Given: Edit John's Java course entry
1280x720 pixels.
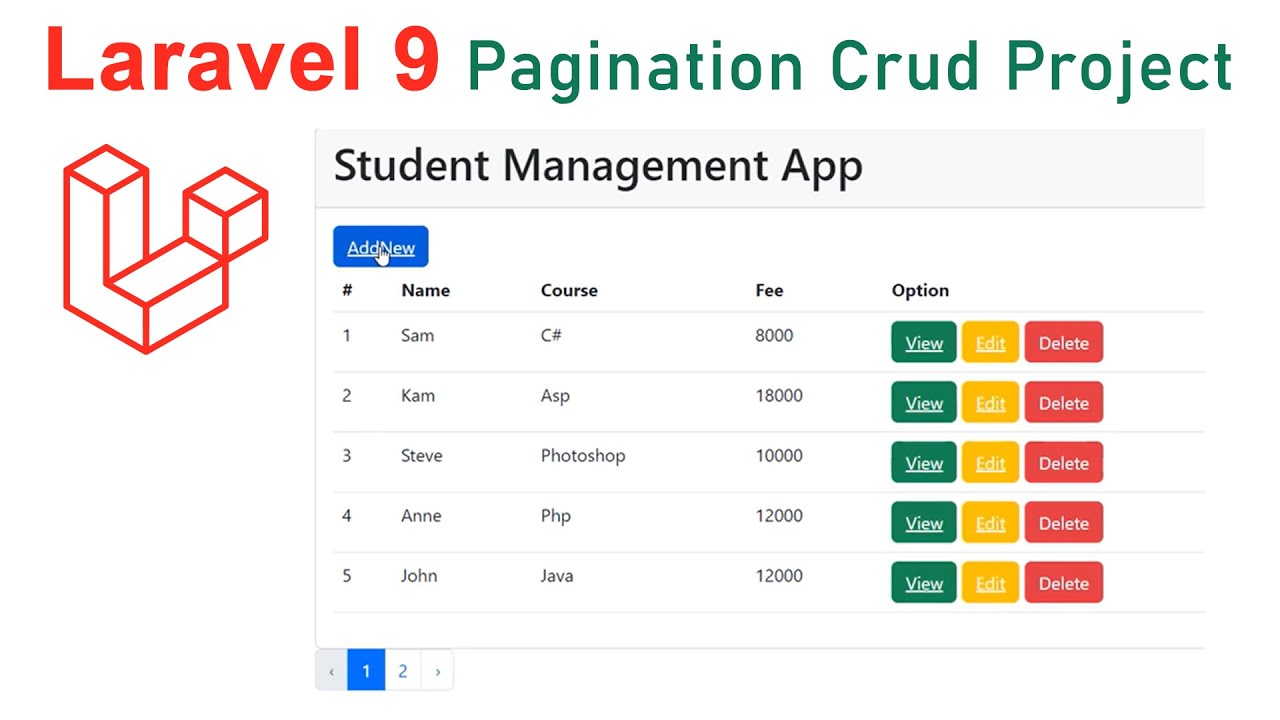Looking at the screenshot, I should [990, 583].
